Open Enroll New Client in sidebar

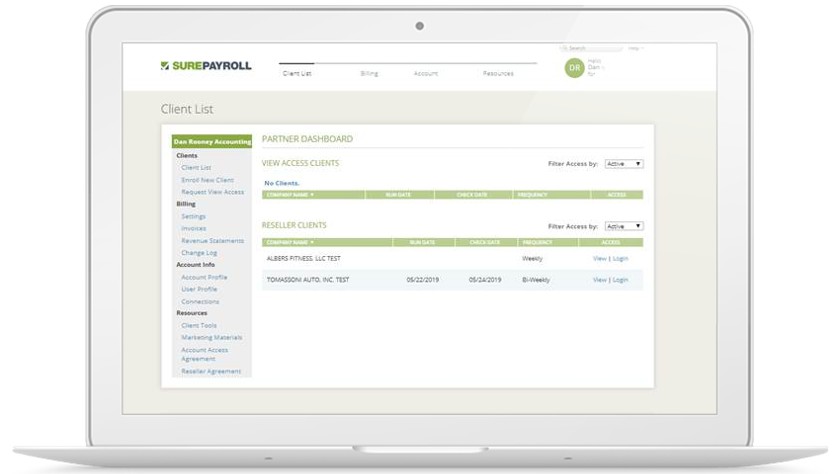coord(207,180)
